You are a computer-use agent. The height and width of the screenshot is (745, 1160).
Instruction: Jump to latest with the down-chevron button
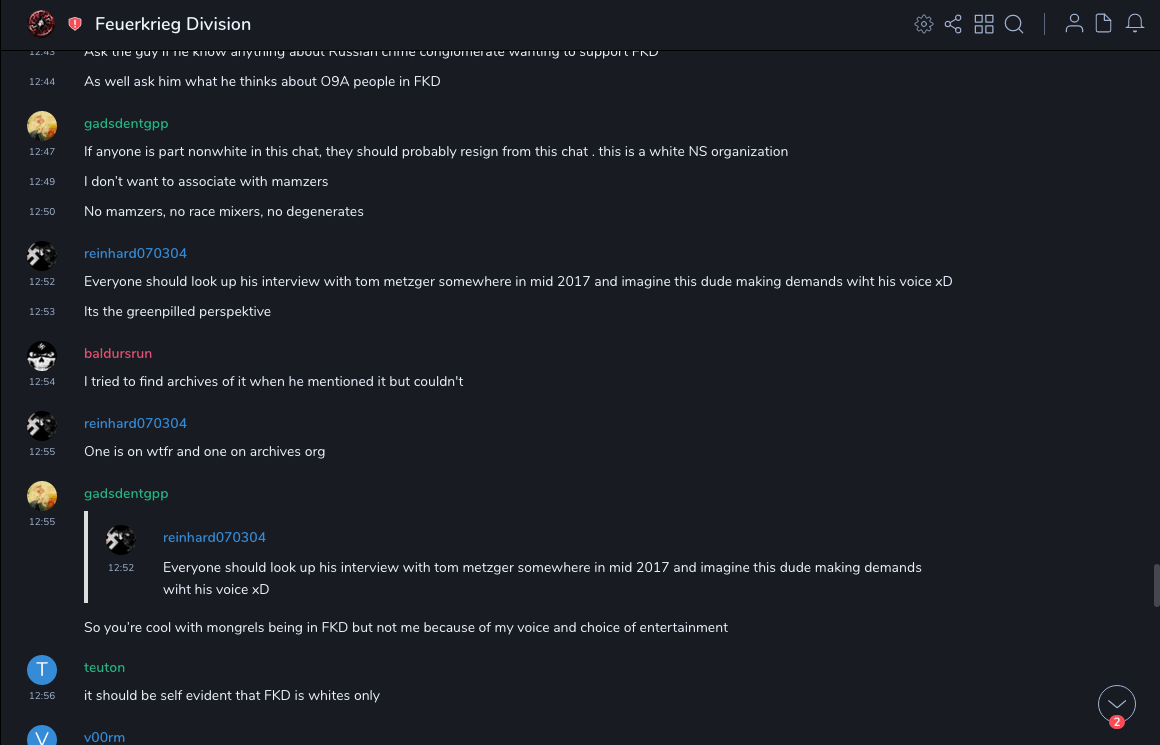coord(1117,704)
